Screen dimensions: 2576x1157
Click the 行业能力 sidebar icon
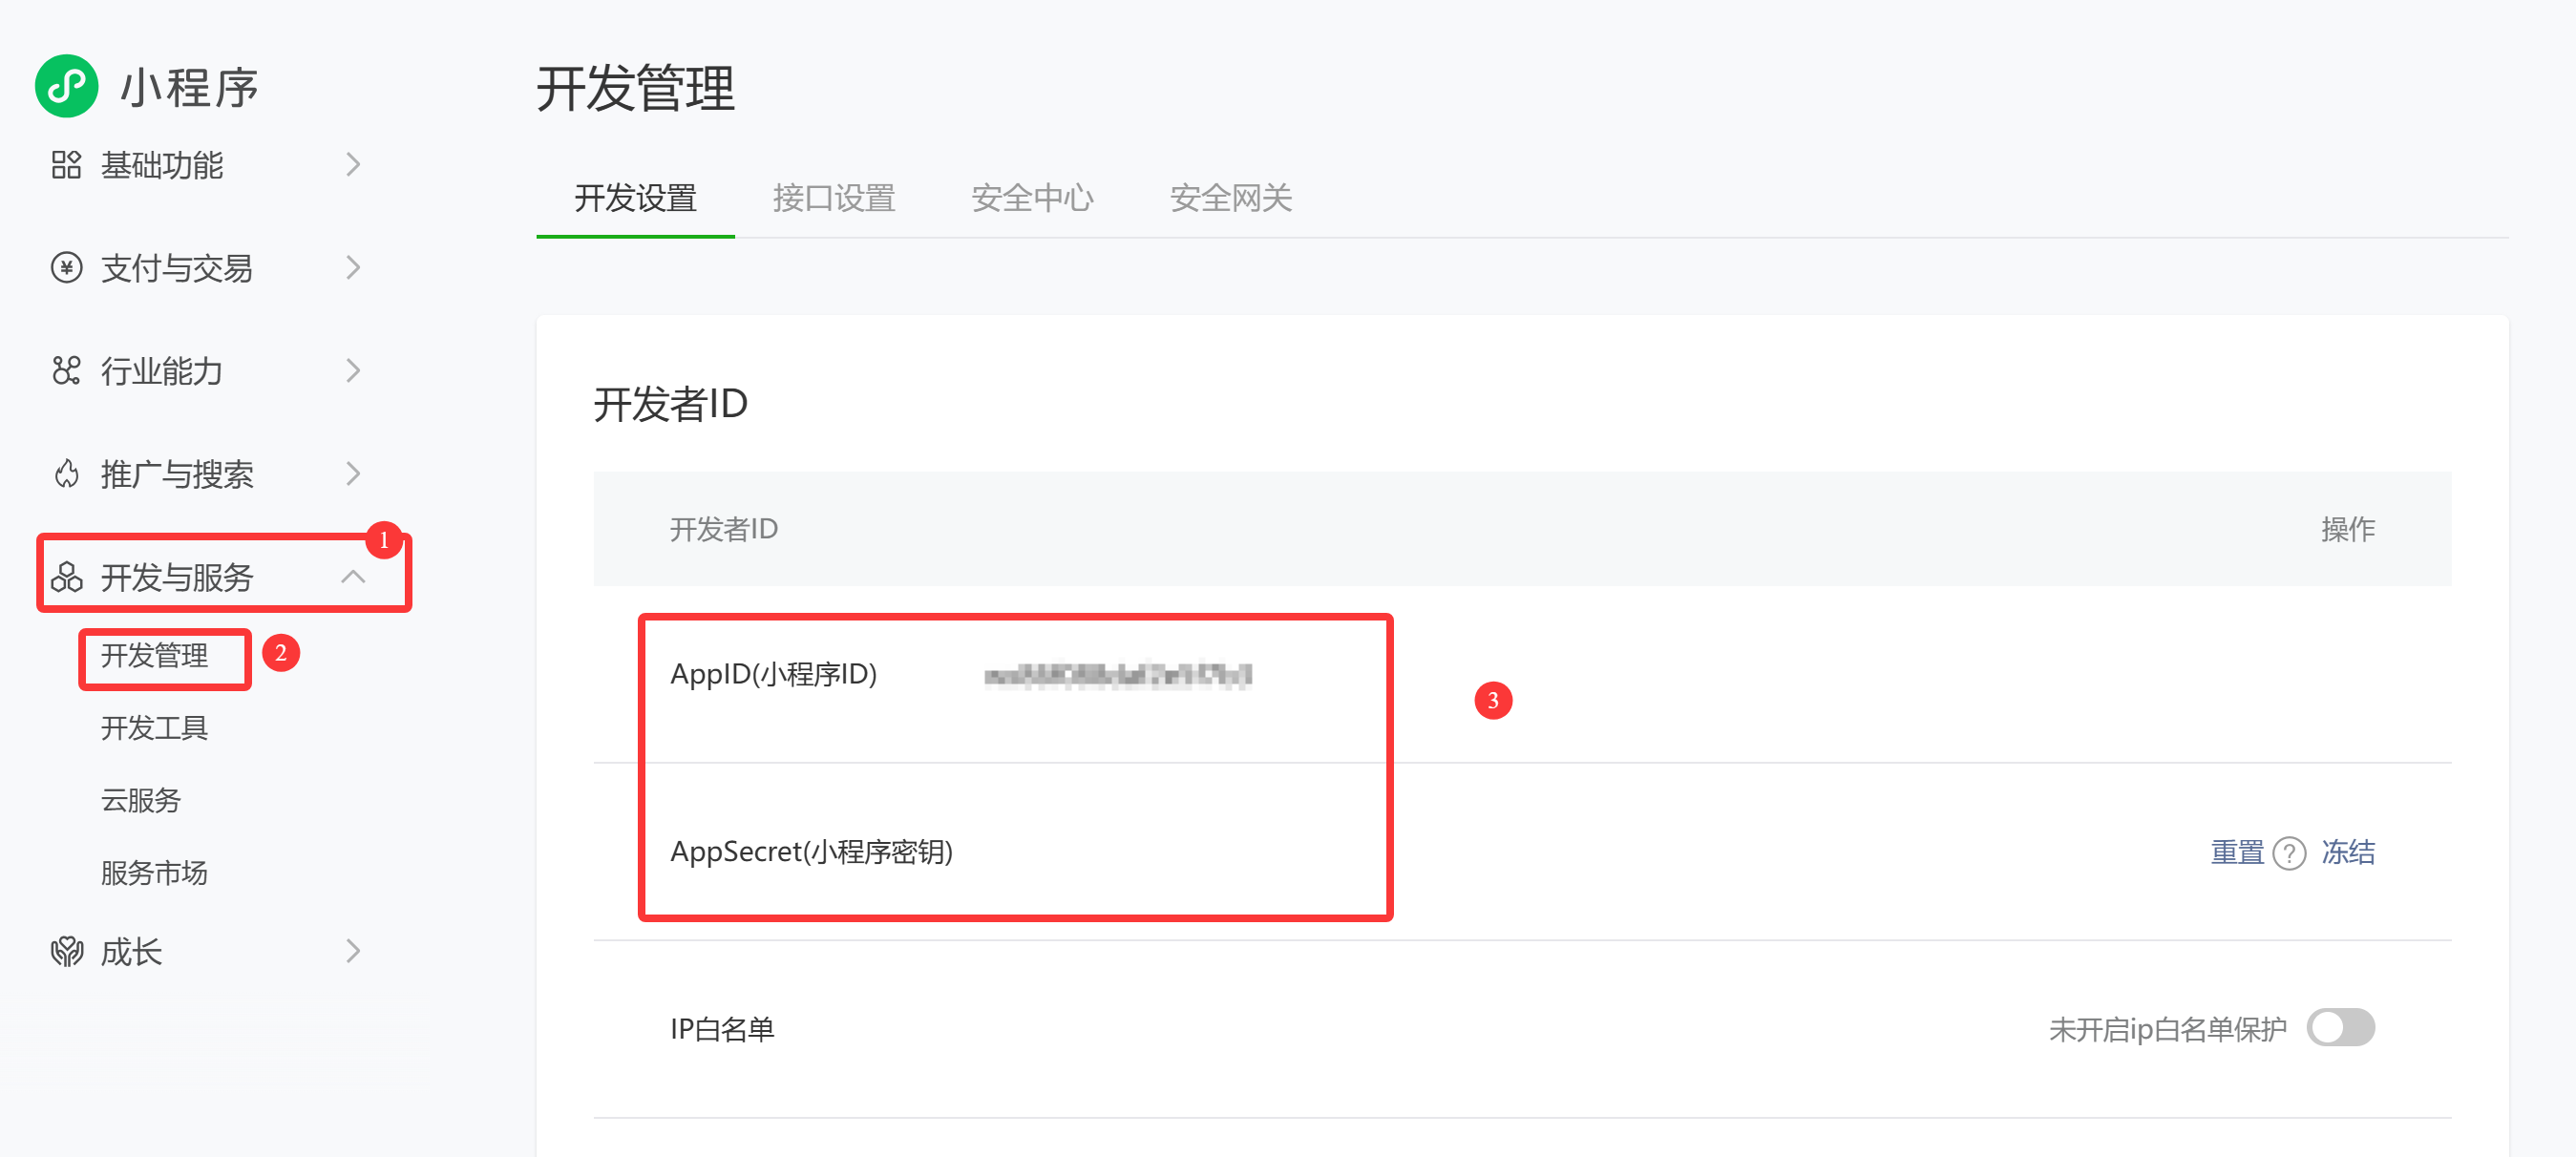pos(66,371)
